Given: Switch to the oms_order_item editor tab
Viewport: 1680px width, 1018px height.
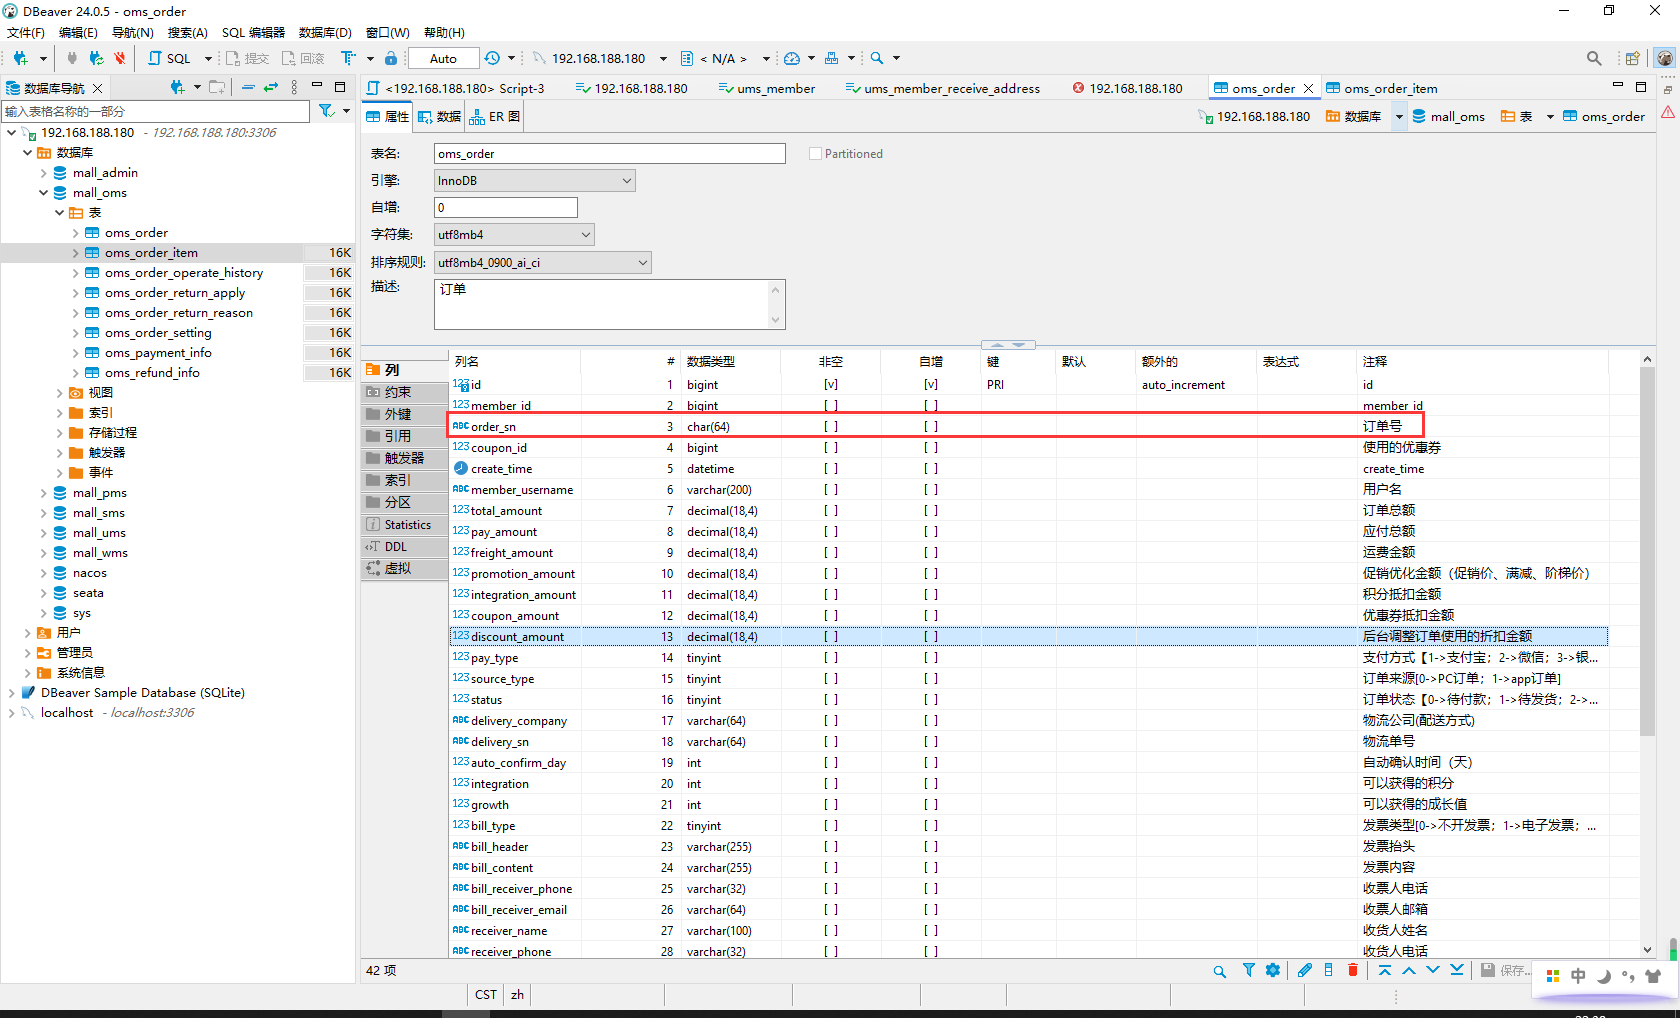Looking at the screenshot, I should coord(1382,88).
